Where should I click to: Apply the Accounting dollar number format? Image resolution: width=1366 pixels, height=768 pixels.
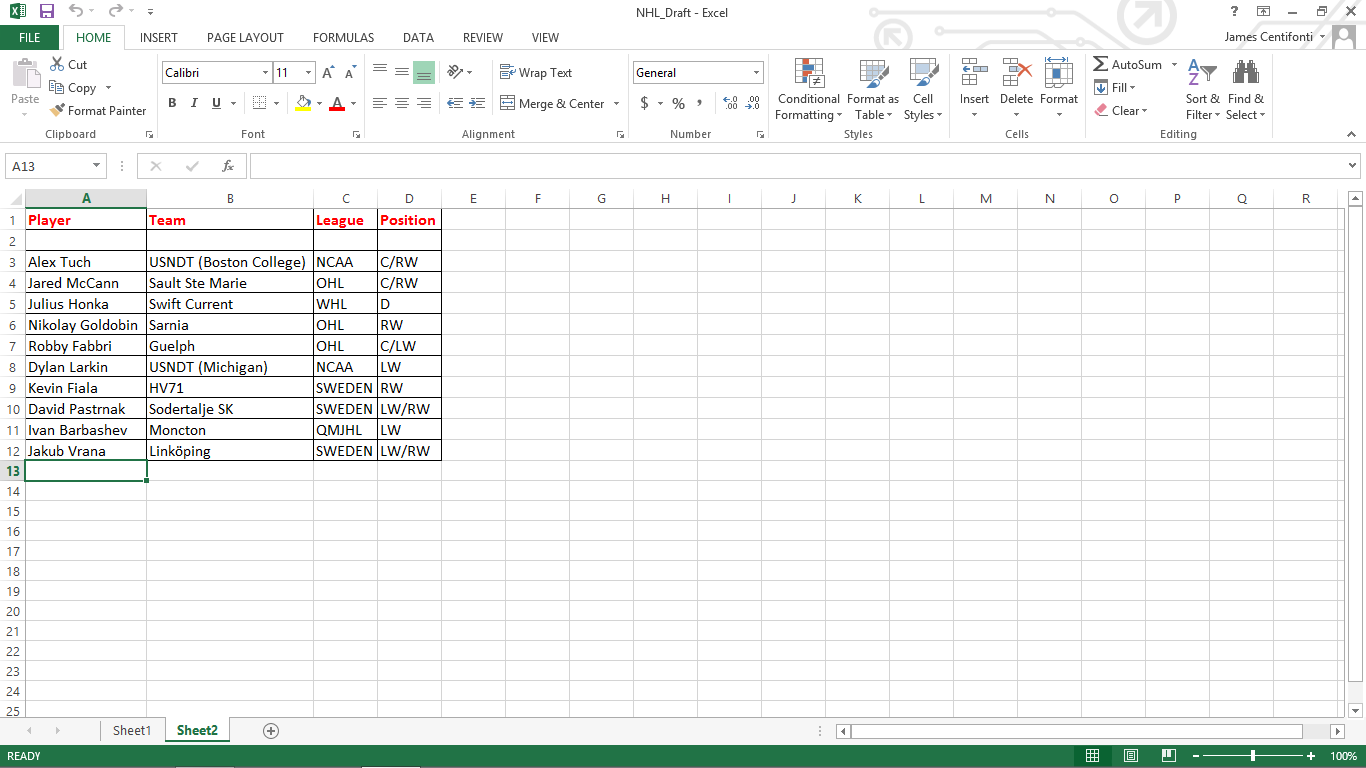(x=645, y=103)
